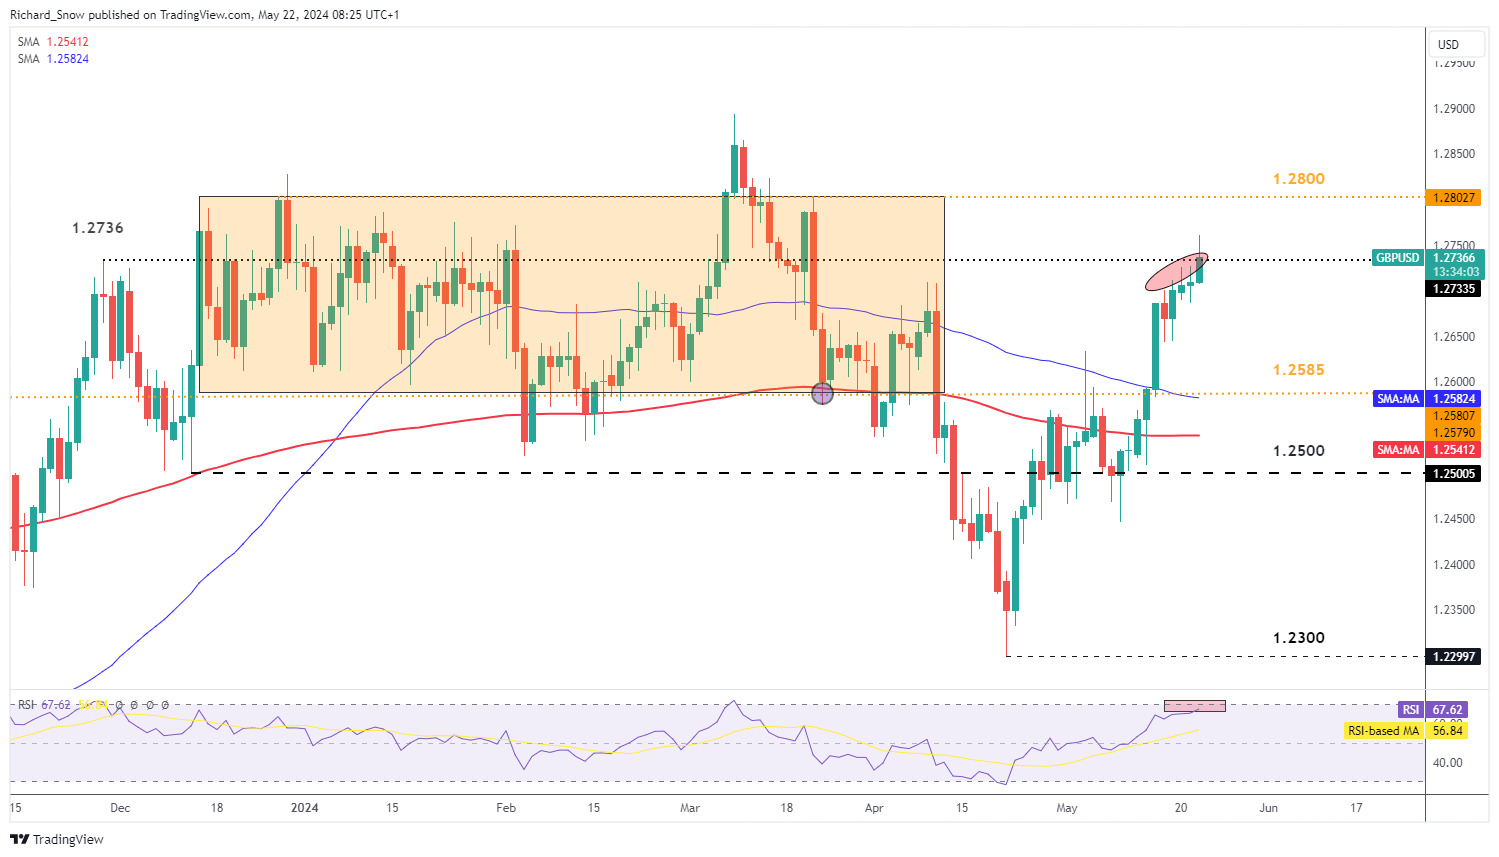Click the blue SMA:MA 1.25824 axis label
This screenshot has height=857, width=1499.
(1428, 399)
